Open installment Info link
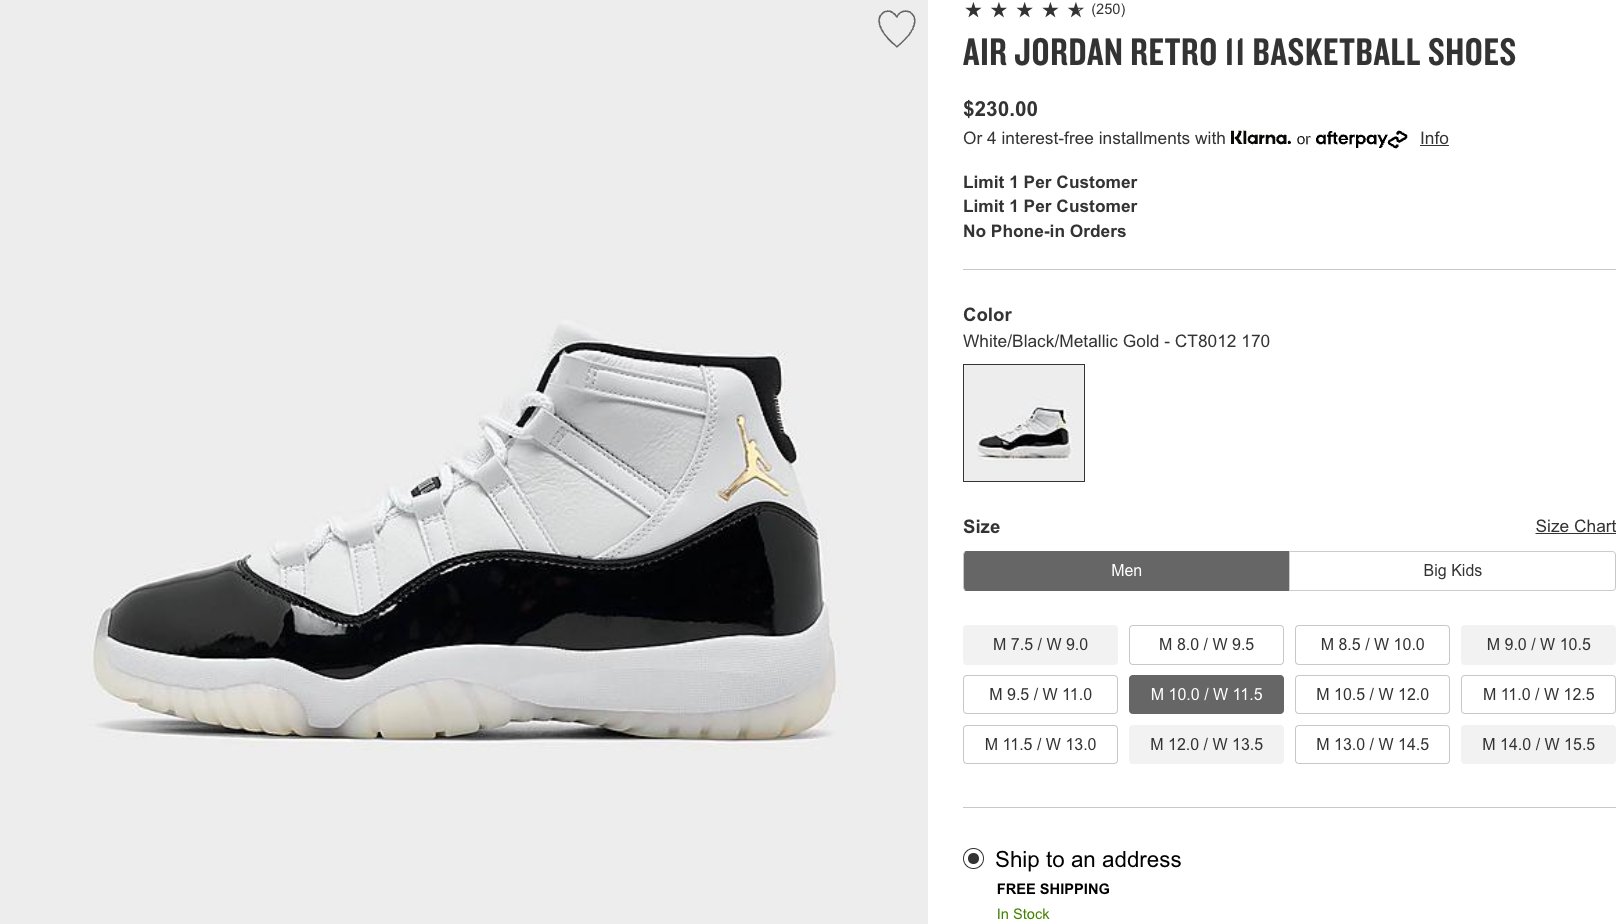The image size is (1616, 924). coord(1434,138)
